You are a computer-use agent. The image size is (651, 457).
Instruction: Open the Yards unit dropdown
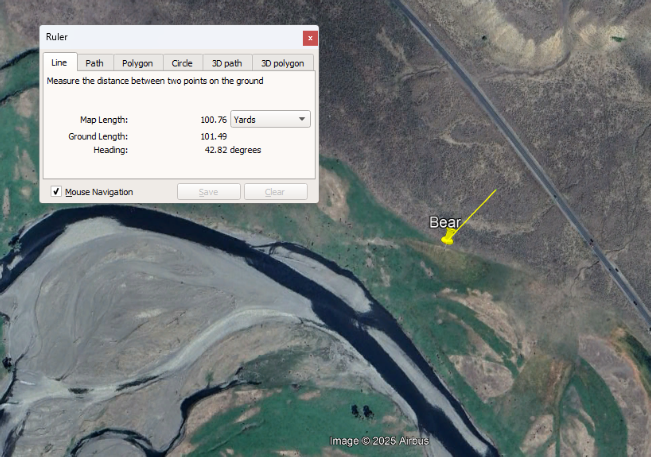pos(270,119)
